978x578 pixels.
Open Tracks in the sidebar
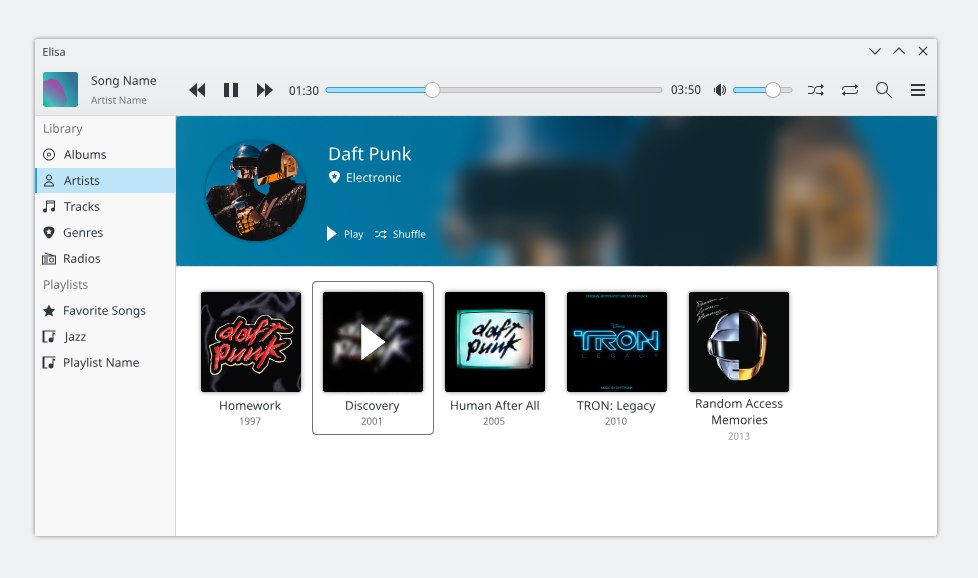pyautogui.click(x=105, y=206)
